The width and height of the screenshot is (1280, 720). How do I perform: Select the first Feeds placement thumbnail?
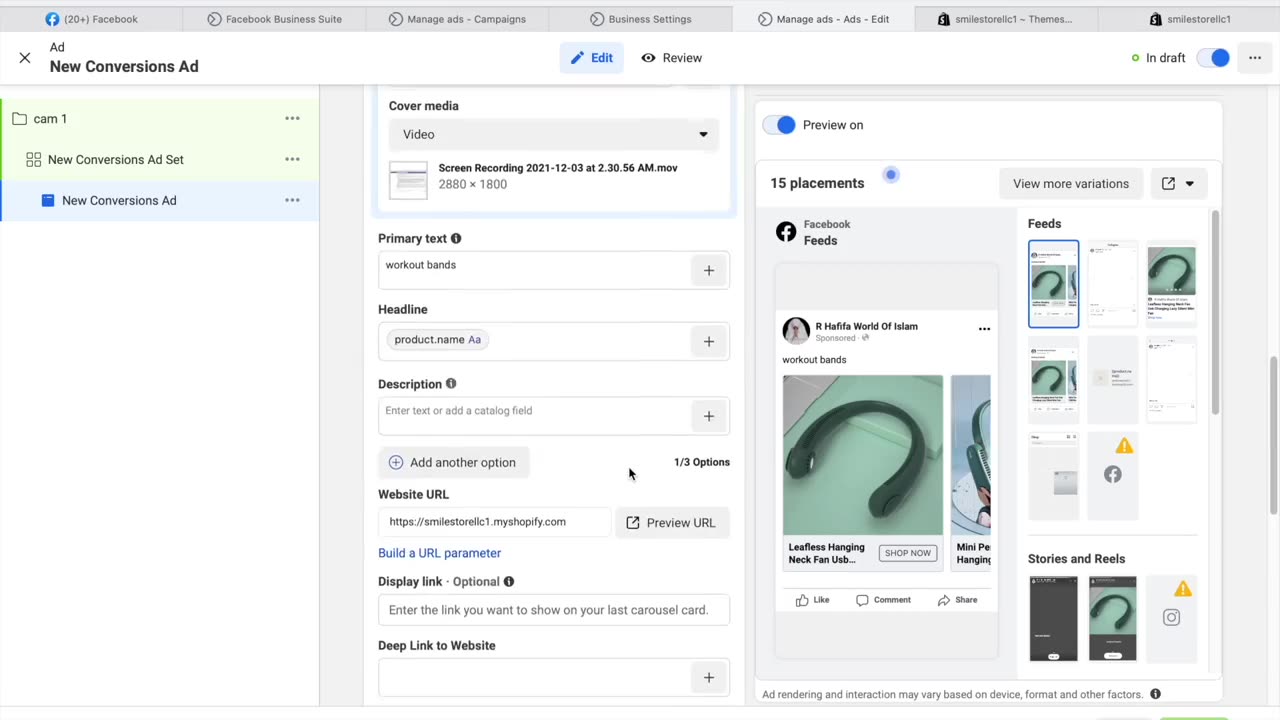click(x=1054, y=284)
